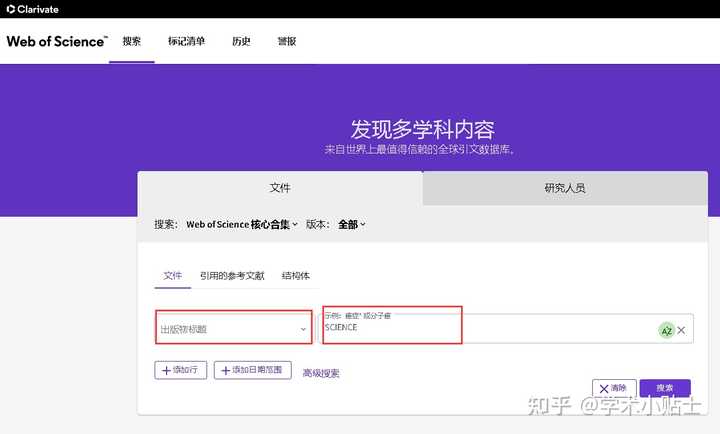This screenshot has width=720, height=434.
Task: Switch to the large 文件 search tab
Action: (280, 188)
